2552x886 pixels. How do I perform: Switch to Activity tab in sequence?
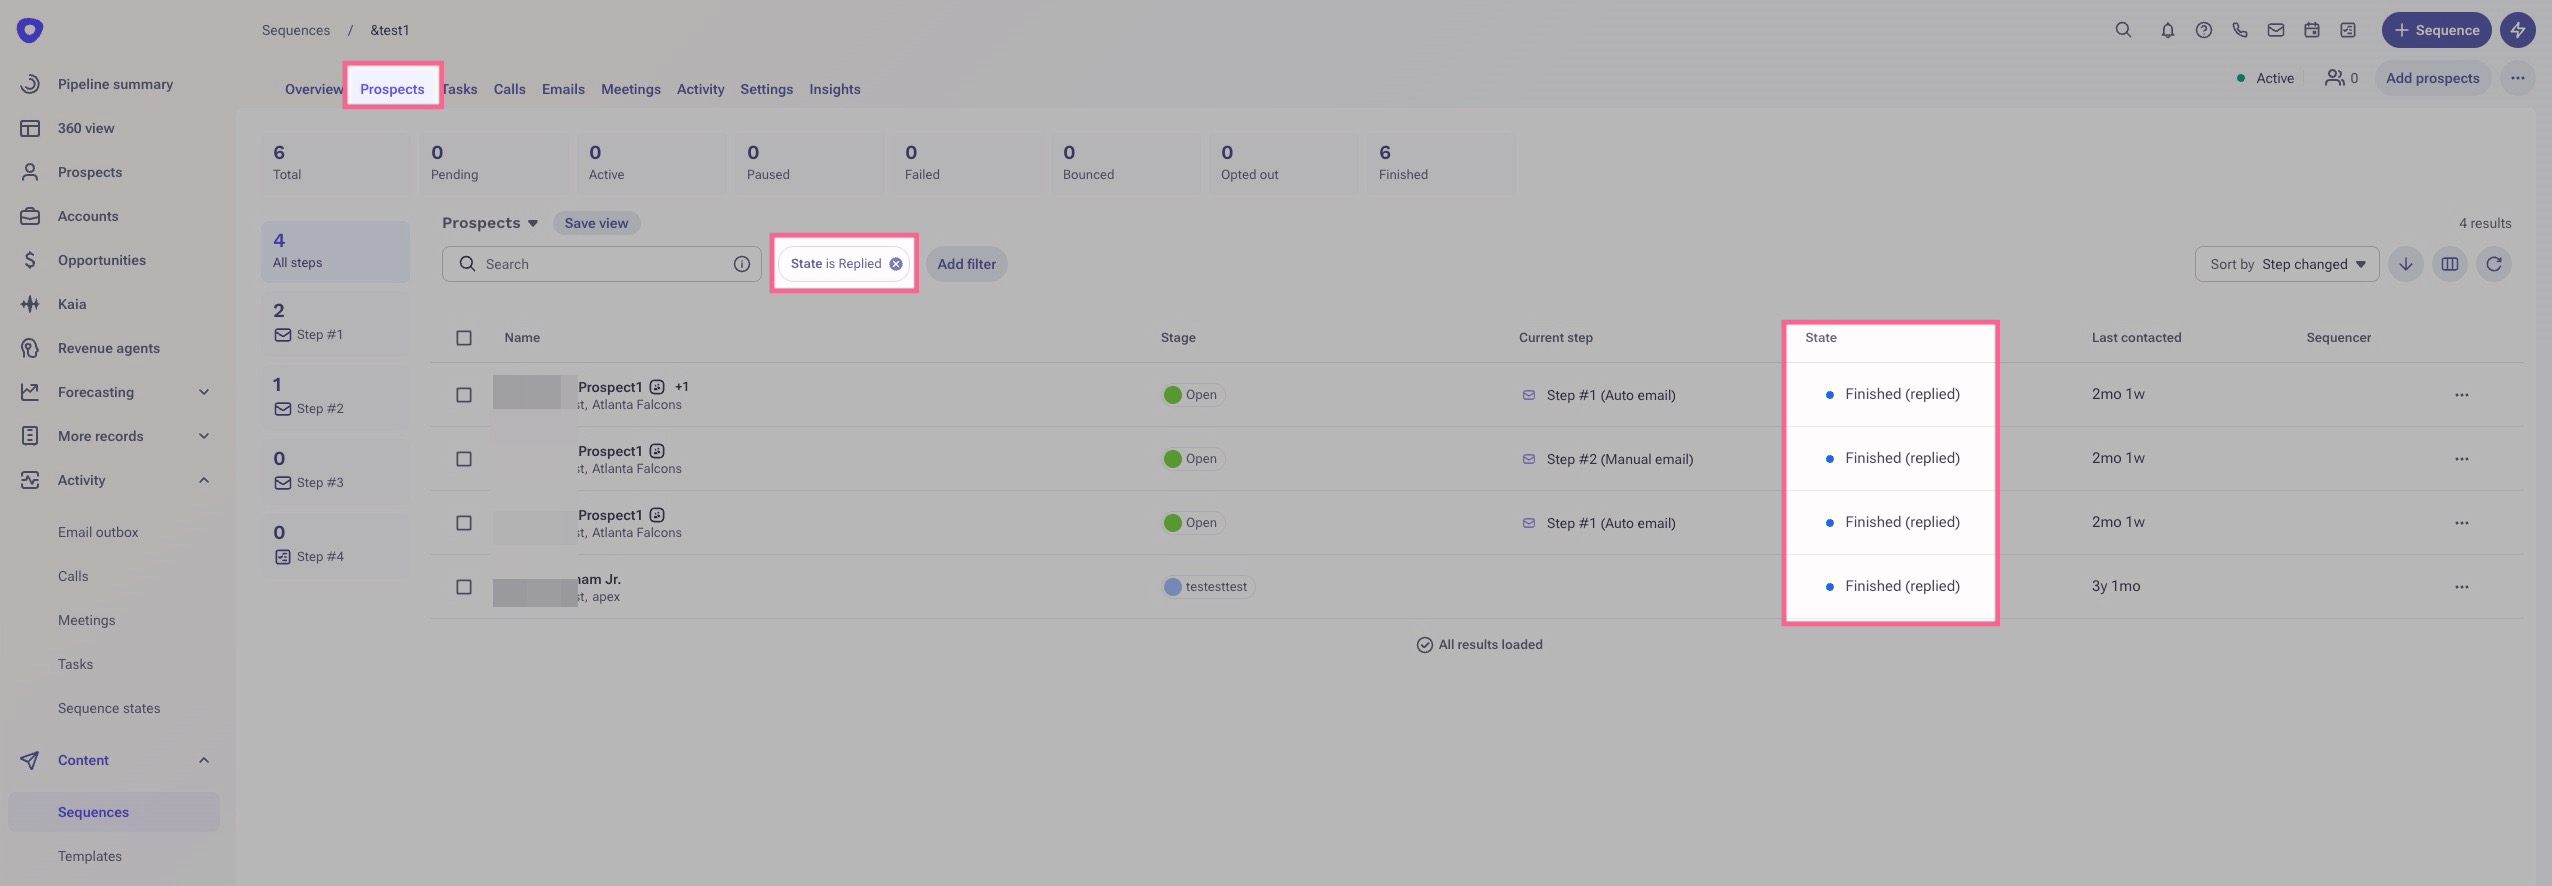700,89
